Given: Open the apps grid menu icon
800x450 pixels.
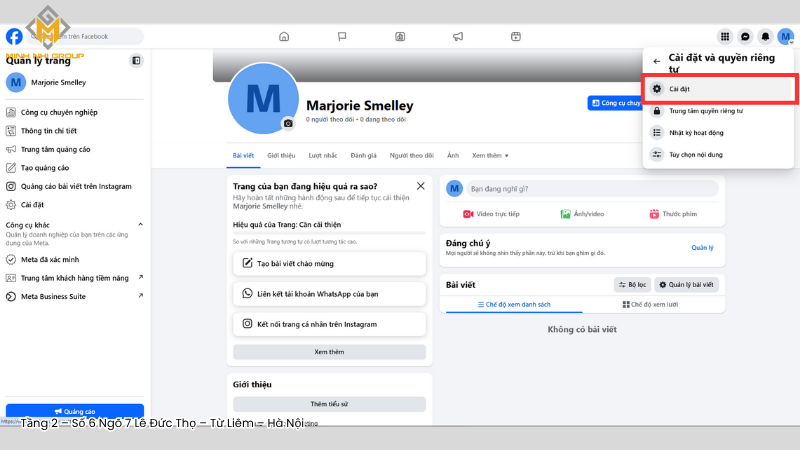Looking at the screenshot, I should coord(725,37).
